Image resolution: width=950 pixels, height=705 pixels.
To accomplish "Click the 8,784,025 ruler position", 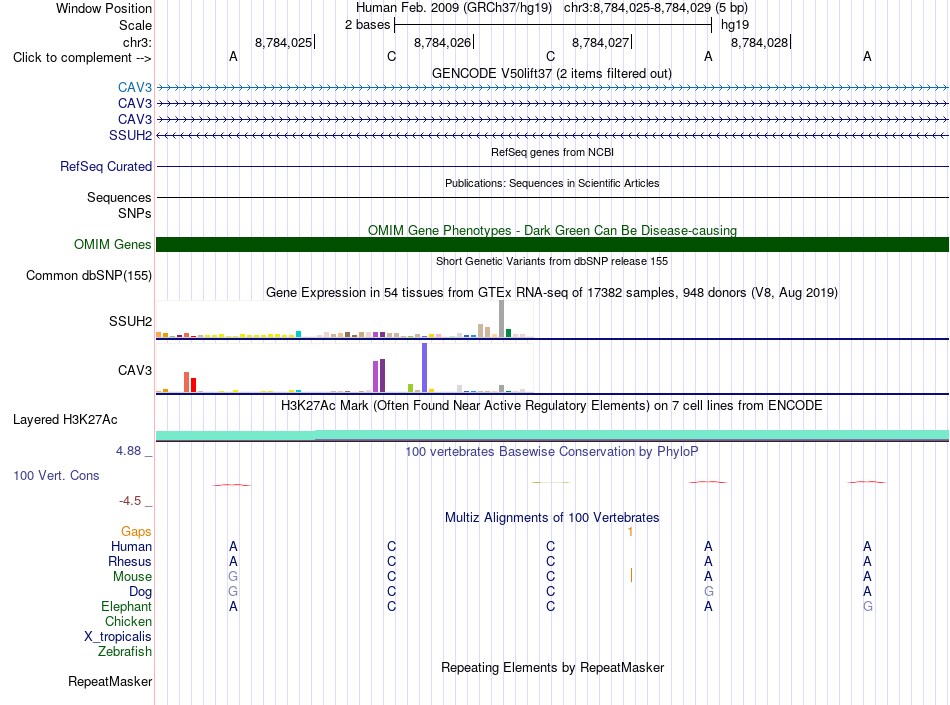I will (x=284, y=42).
